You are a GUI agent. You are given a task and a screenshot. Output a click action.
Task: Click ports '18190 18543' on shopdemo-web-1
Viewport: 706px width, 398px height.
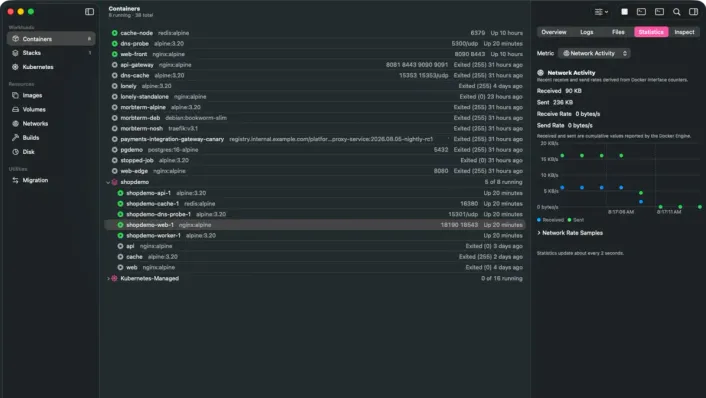point(459,225)
